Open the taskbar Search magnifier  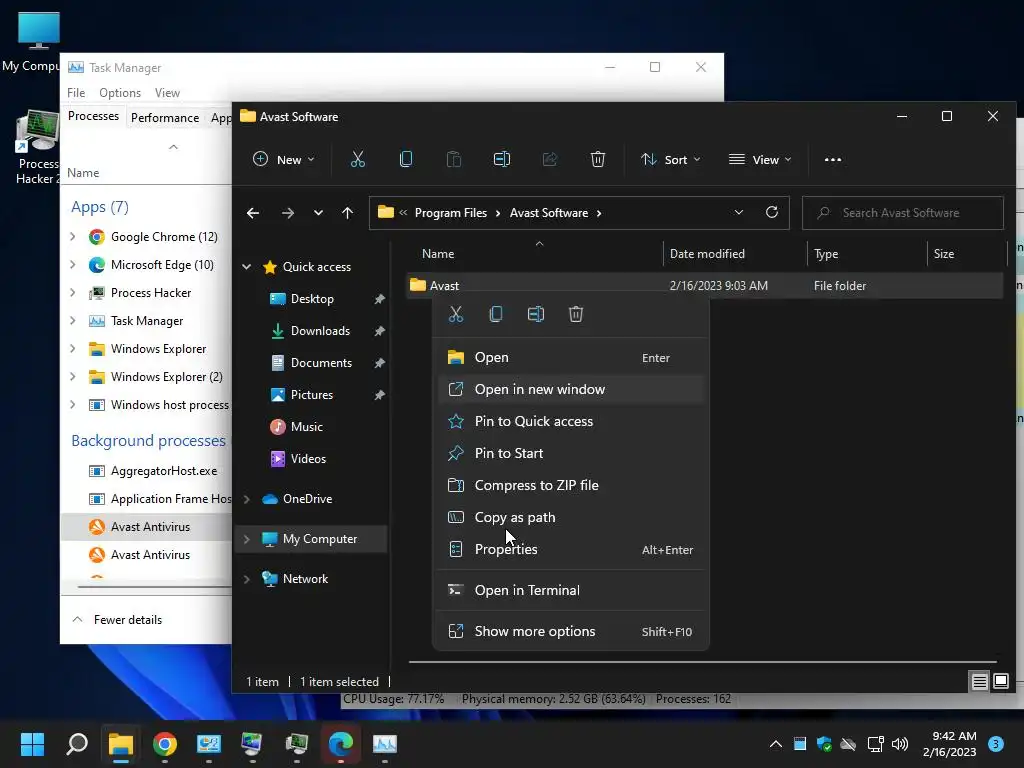77,744
